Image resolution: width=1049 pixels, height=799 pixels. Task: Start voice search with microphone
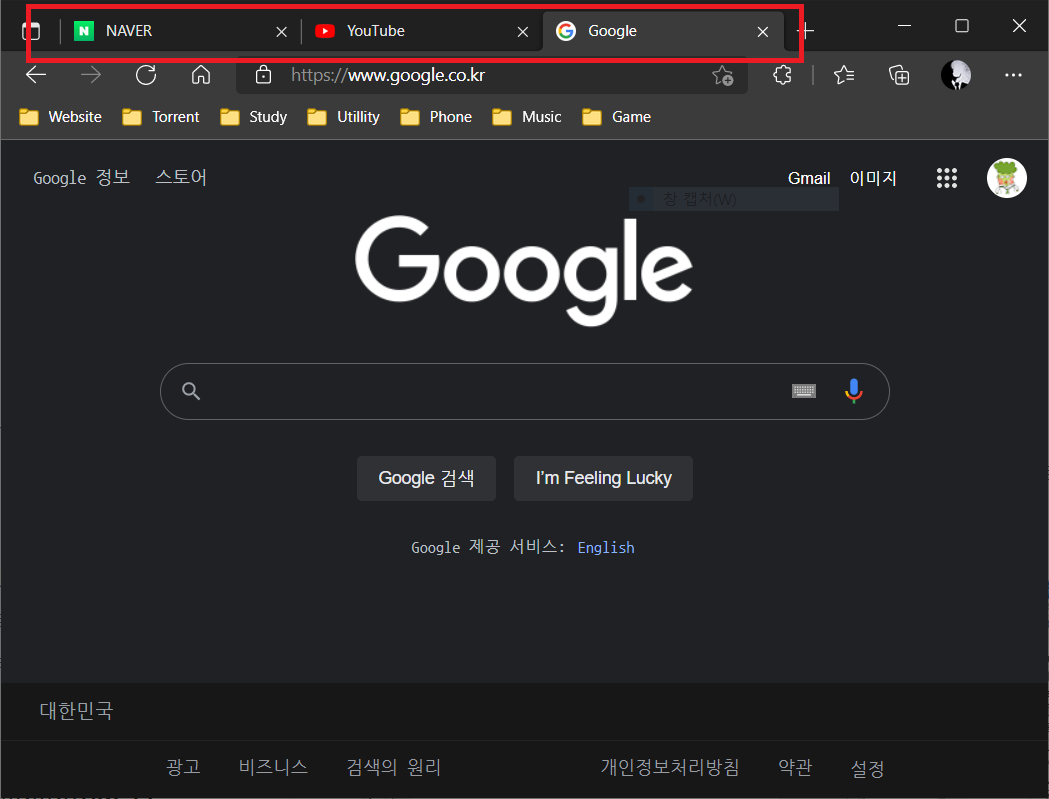854,391
